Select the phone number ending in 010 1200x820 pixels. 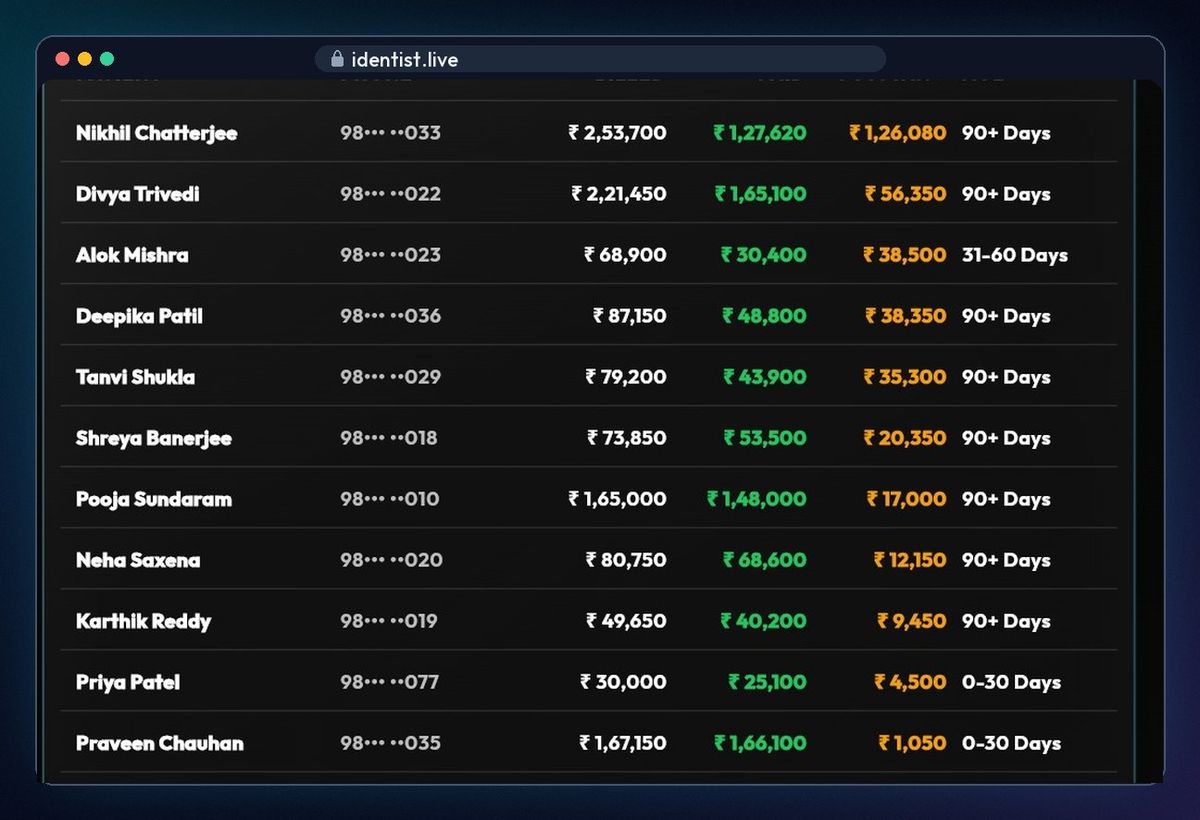coord(390,499)
